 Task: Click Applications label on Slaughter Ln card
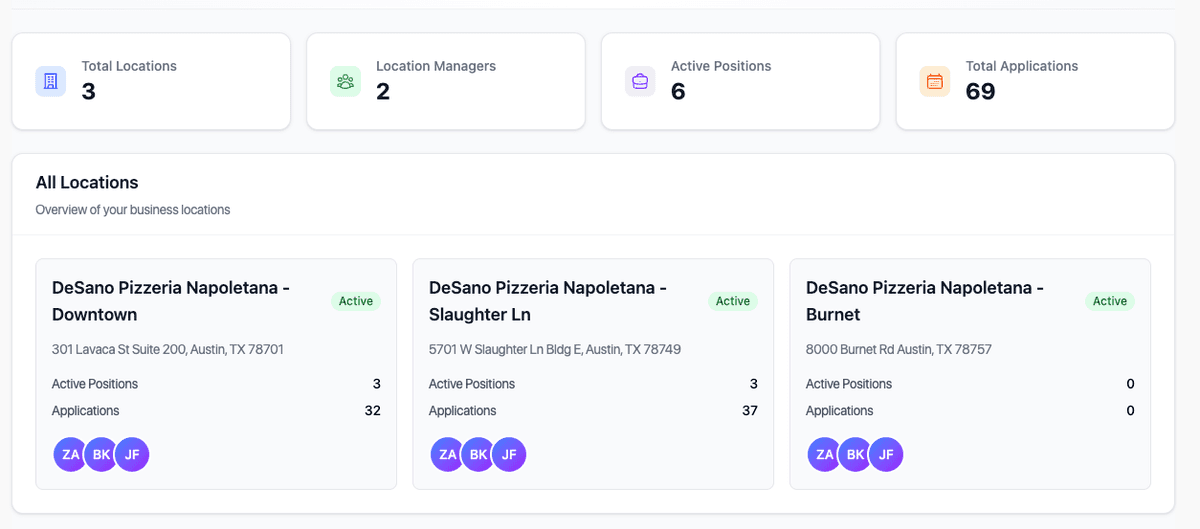click(463, 411)
